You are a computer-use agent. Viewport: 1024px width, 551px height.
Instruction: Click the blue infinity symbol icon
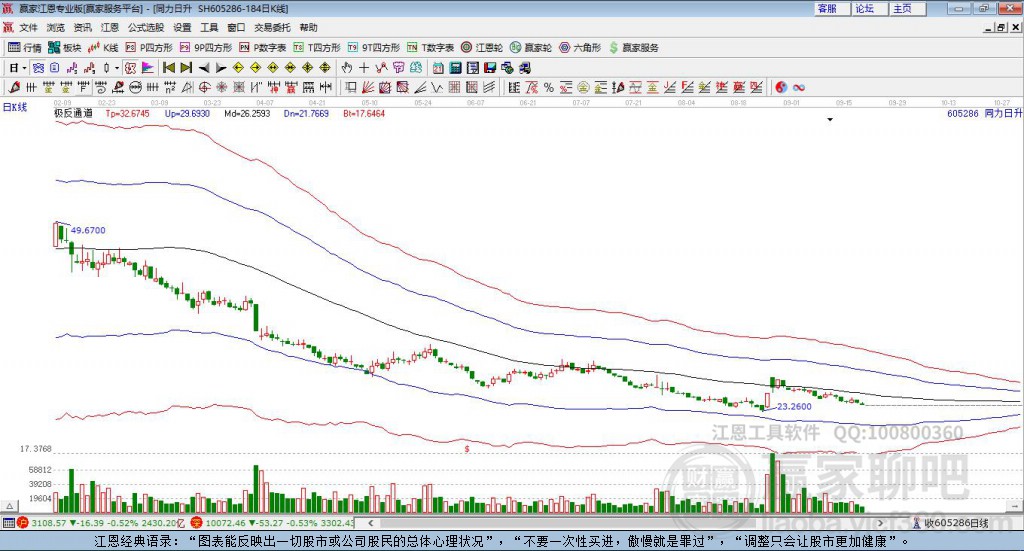[x=799, y=87]
